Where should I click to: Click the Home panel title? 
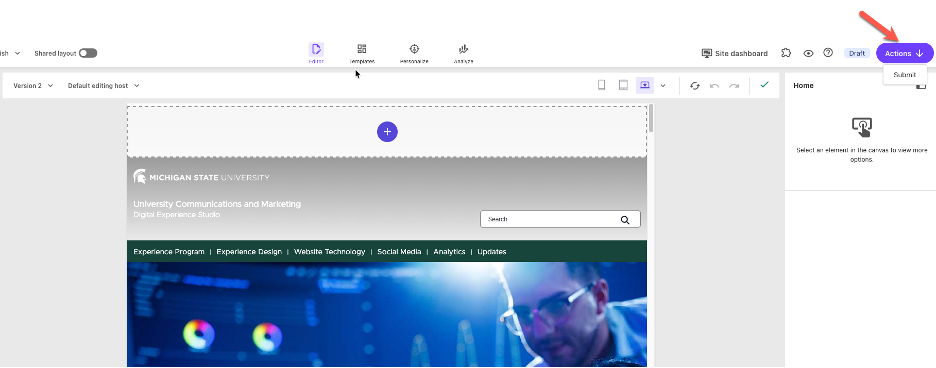(803, 85)
